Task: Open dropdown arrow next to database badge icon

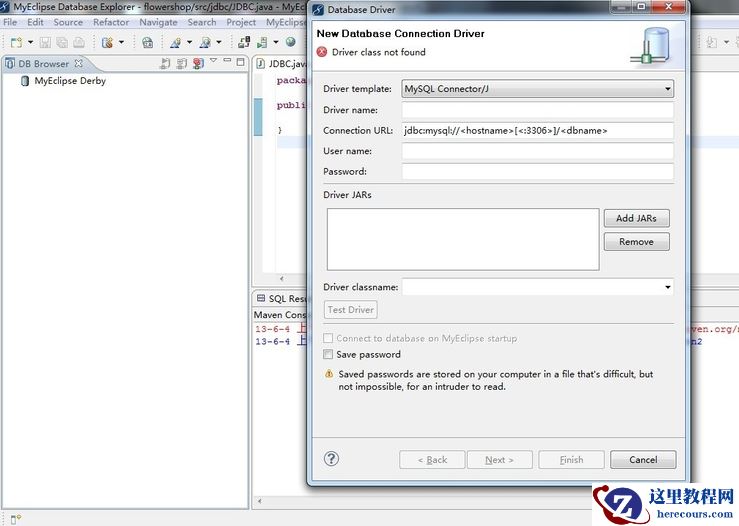Action: tap(121, 42)
